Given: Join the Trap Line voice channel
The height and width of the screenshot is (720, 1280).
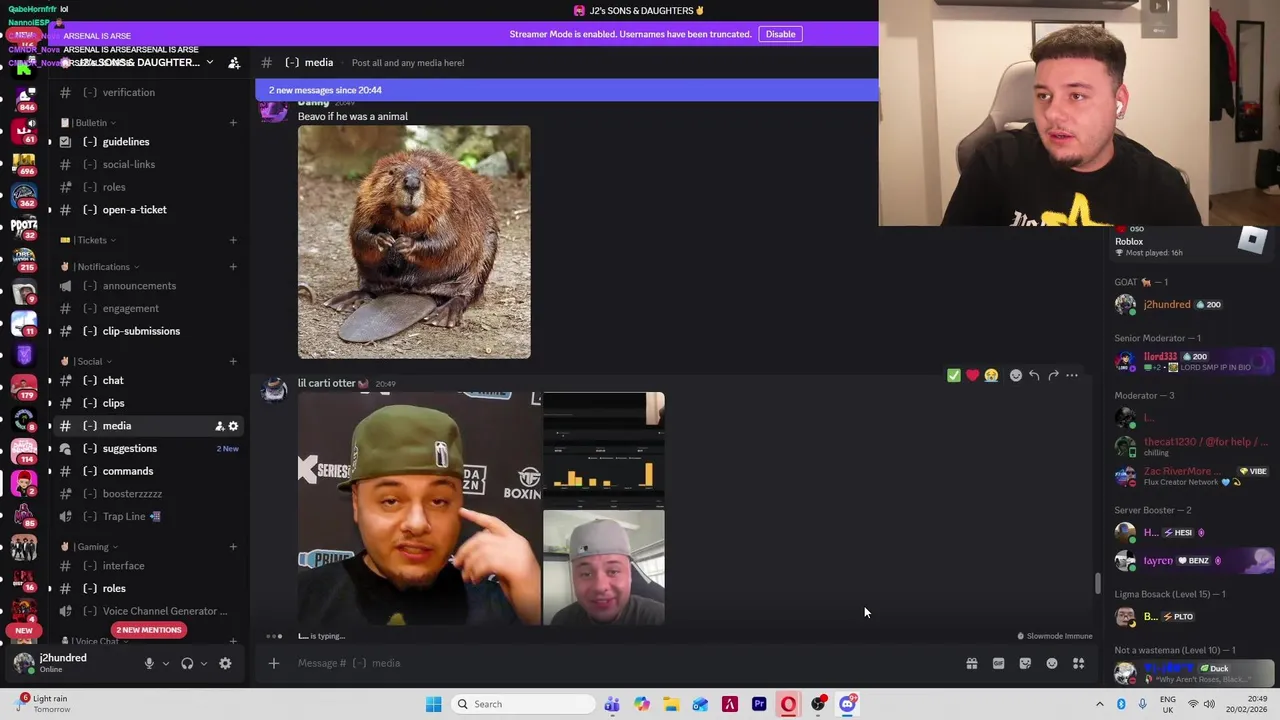Looking at the screenshot, I should tap(148, 517).
